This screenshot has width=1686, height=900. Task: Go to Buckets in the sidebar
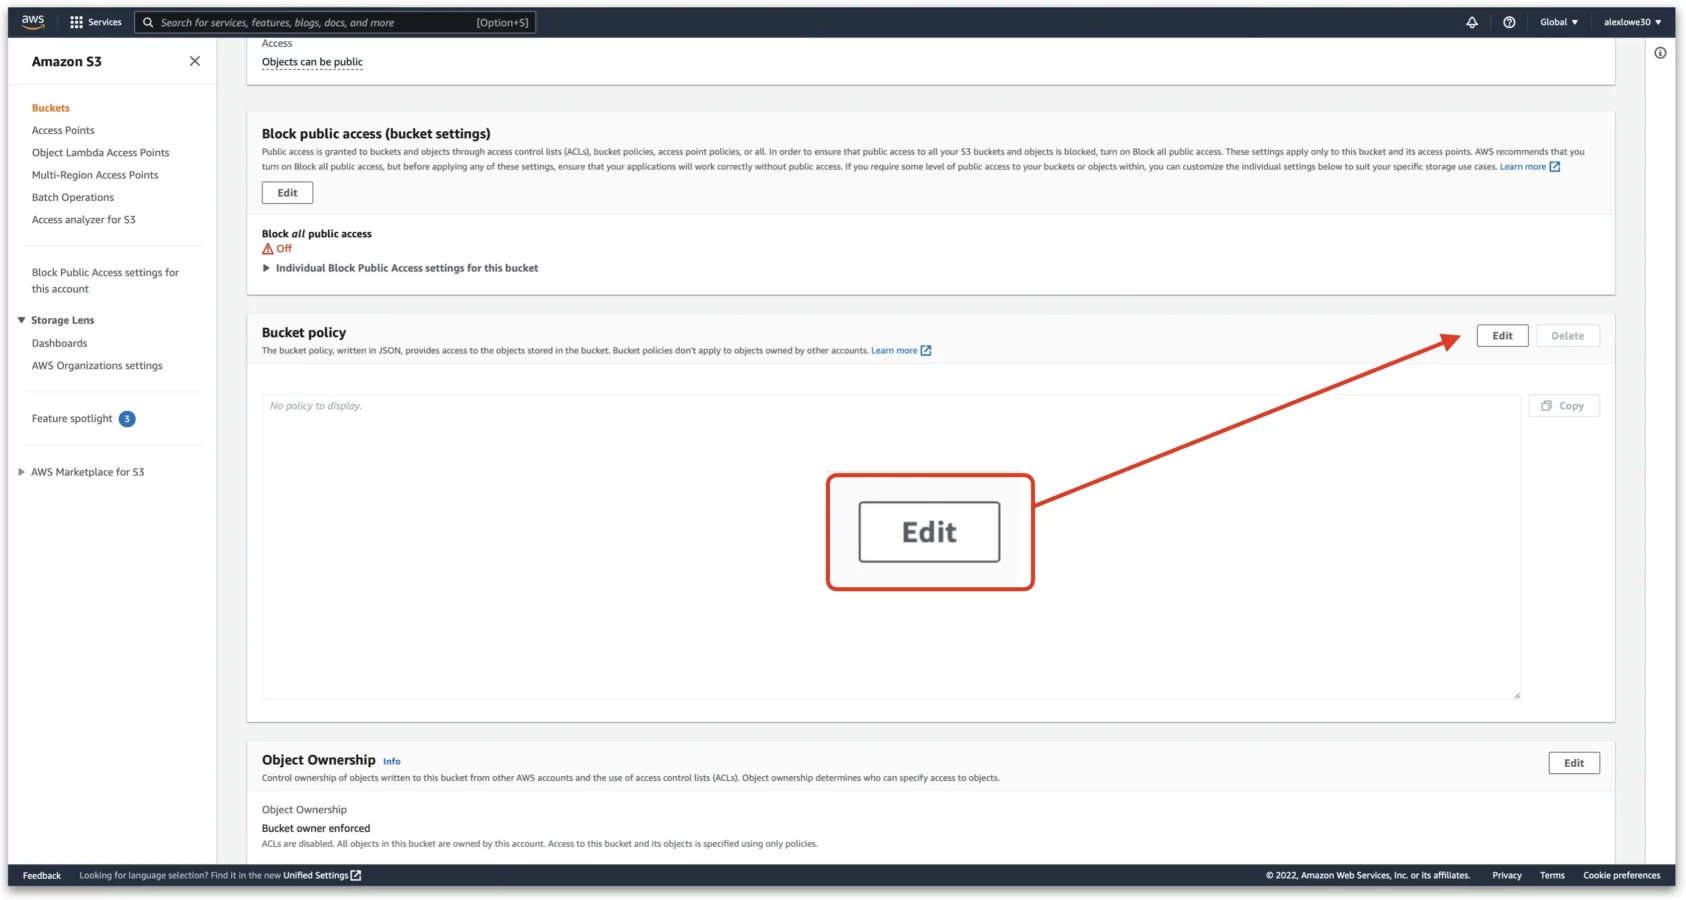(51, 108)
